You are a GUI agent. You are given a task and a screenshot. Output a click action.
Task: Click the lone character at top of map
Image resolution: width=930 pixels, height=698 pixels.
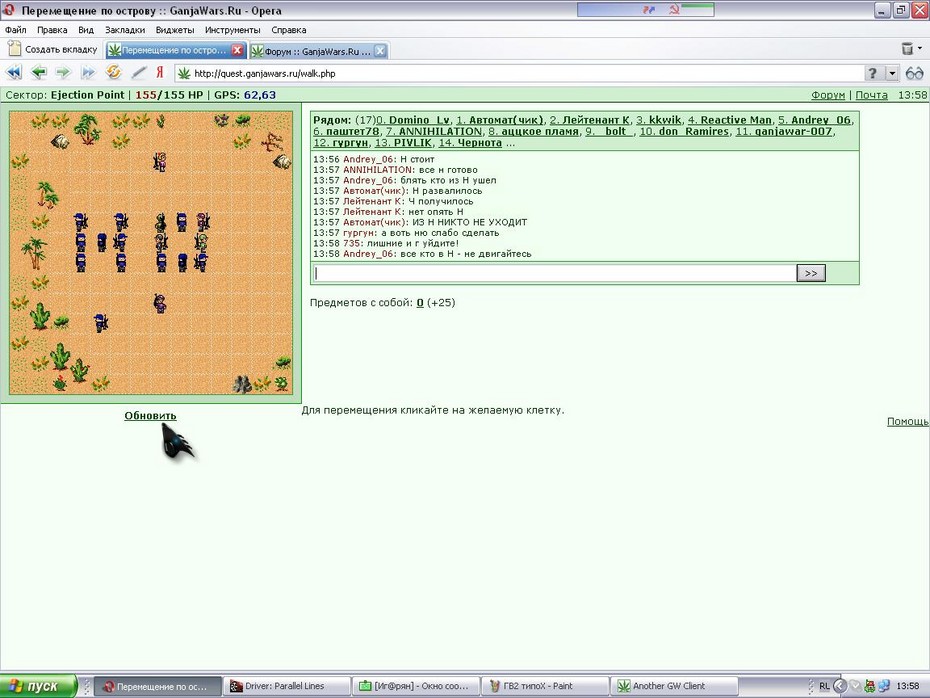(160, 161)
